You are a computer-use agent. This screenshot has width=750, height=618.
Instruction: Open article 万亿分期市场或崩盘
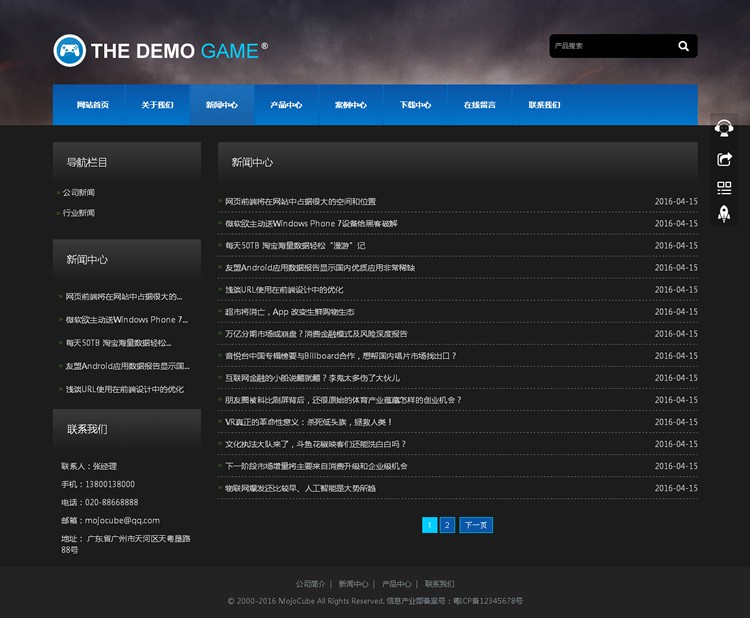coord(316,334)
